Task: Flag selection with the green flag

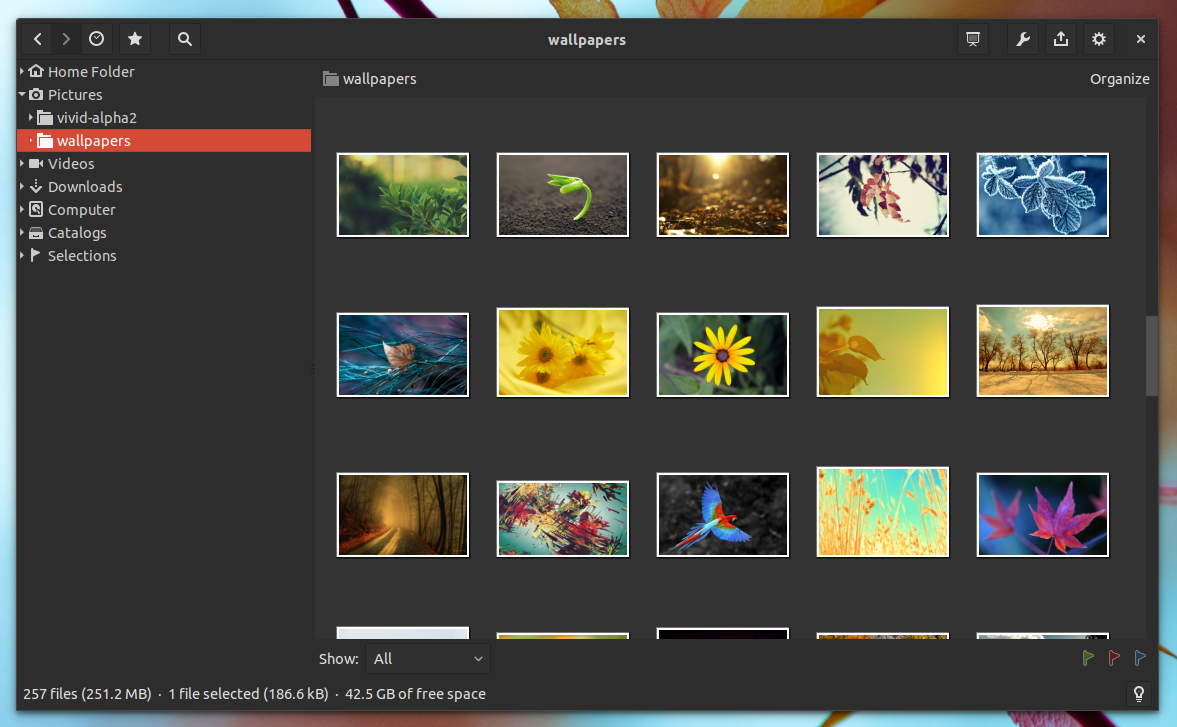Action: click(x=1088, y=658)
